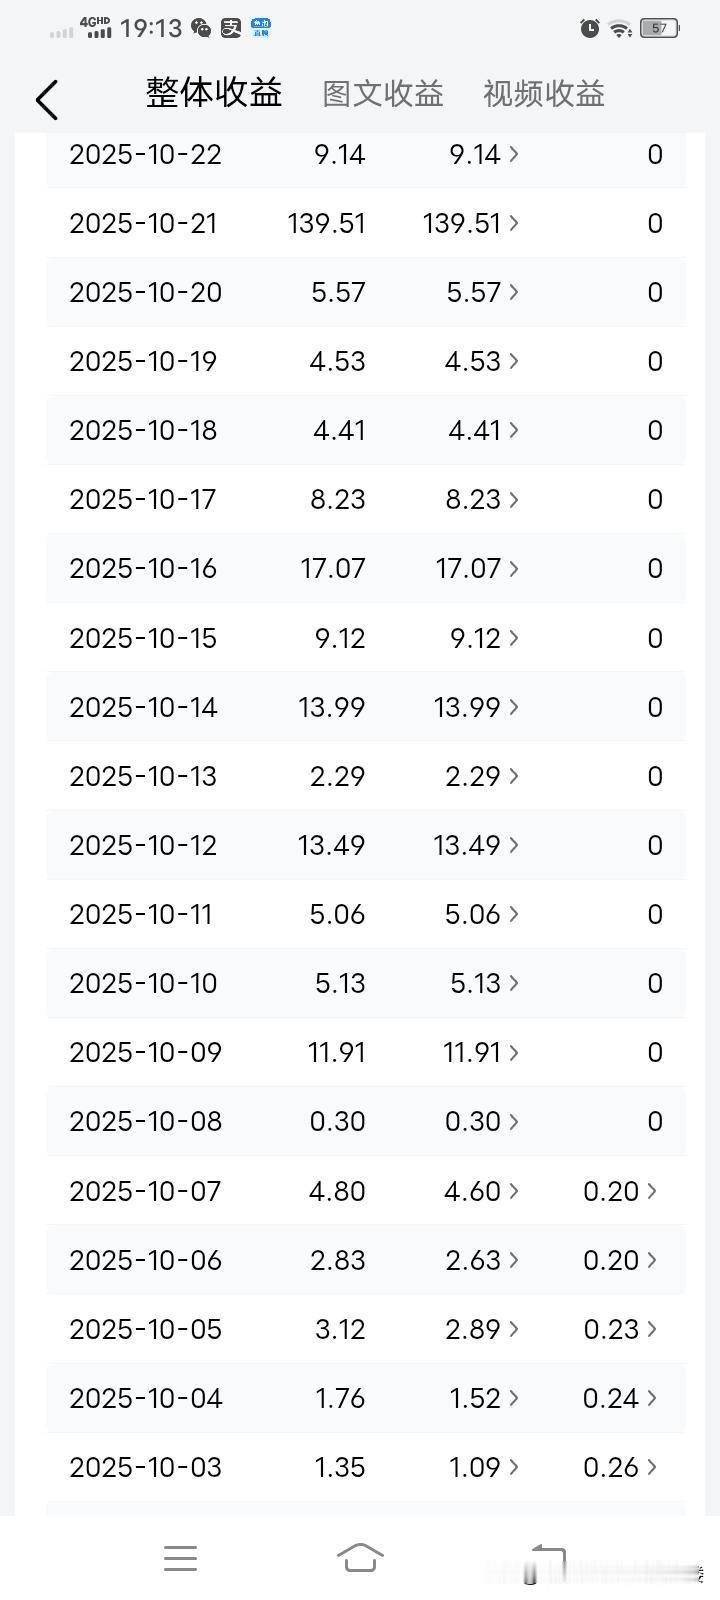Expand 17.07 article earnings for 2025-10-16
The height and width of the screenshot is (1600, 720).
(x=477, y=569)
